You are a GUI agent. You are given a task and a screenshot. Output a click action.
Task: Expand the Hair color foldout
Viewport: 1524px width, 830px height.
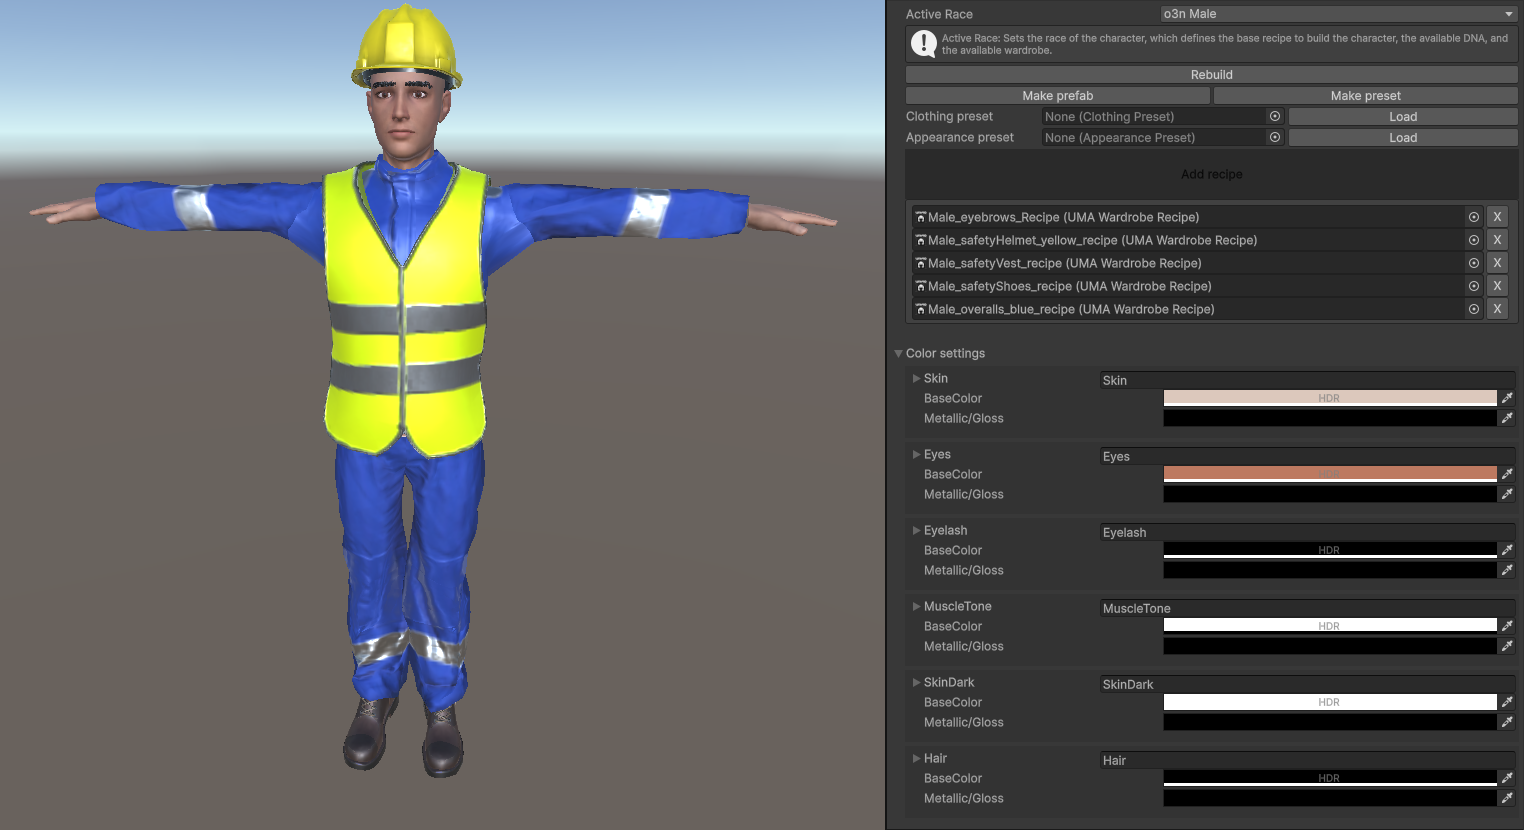click(916, 758)
